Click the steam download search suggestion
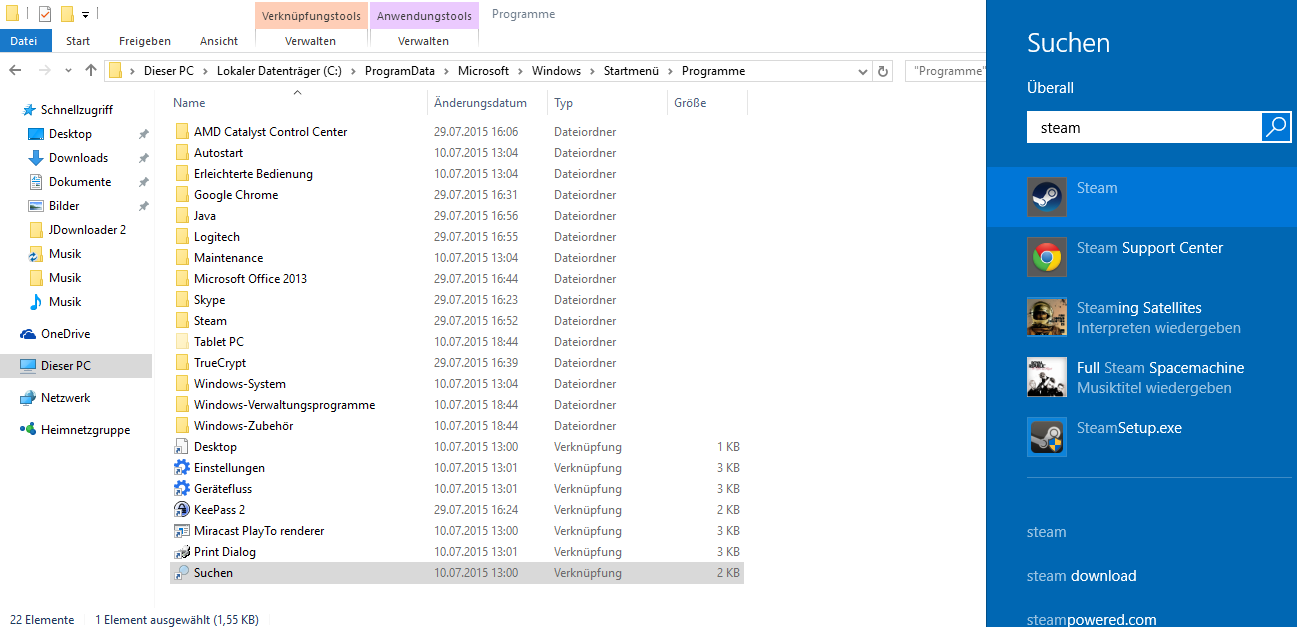Viewport: 1297px width, 627px height. [1081, 576]
